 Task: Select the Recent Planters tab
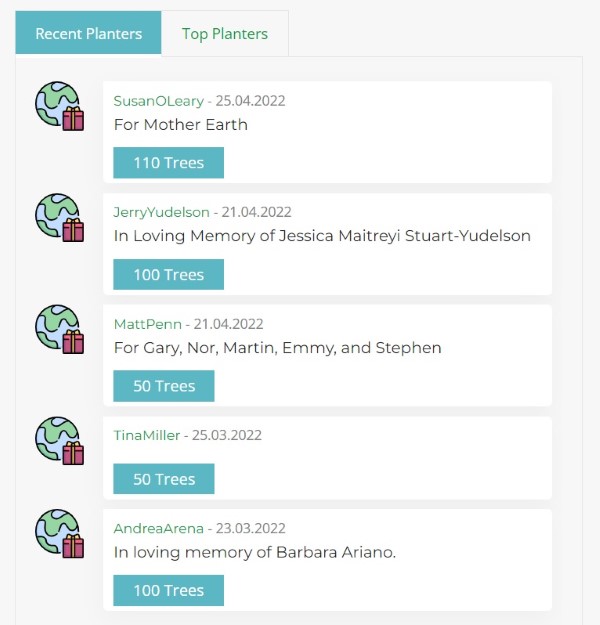tap(89, 34)
